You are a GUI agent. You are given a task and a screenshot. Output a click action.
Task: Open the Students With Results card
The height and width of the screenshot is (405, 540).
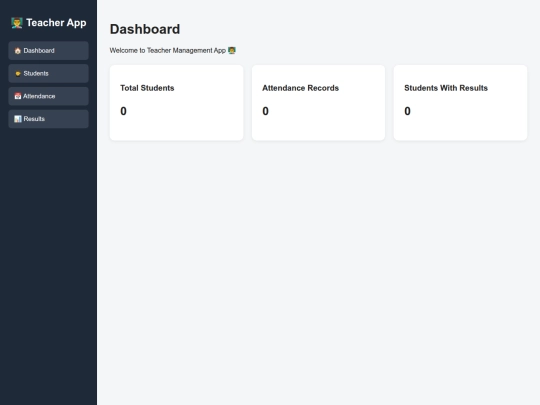tap(460, 103)
